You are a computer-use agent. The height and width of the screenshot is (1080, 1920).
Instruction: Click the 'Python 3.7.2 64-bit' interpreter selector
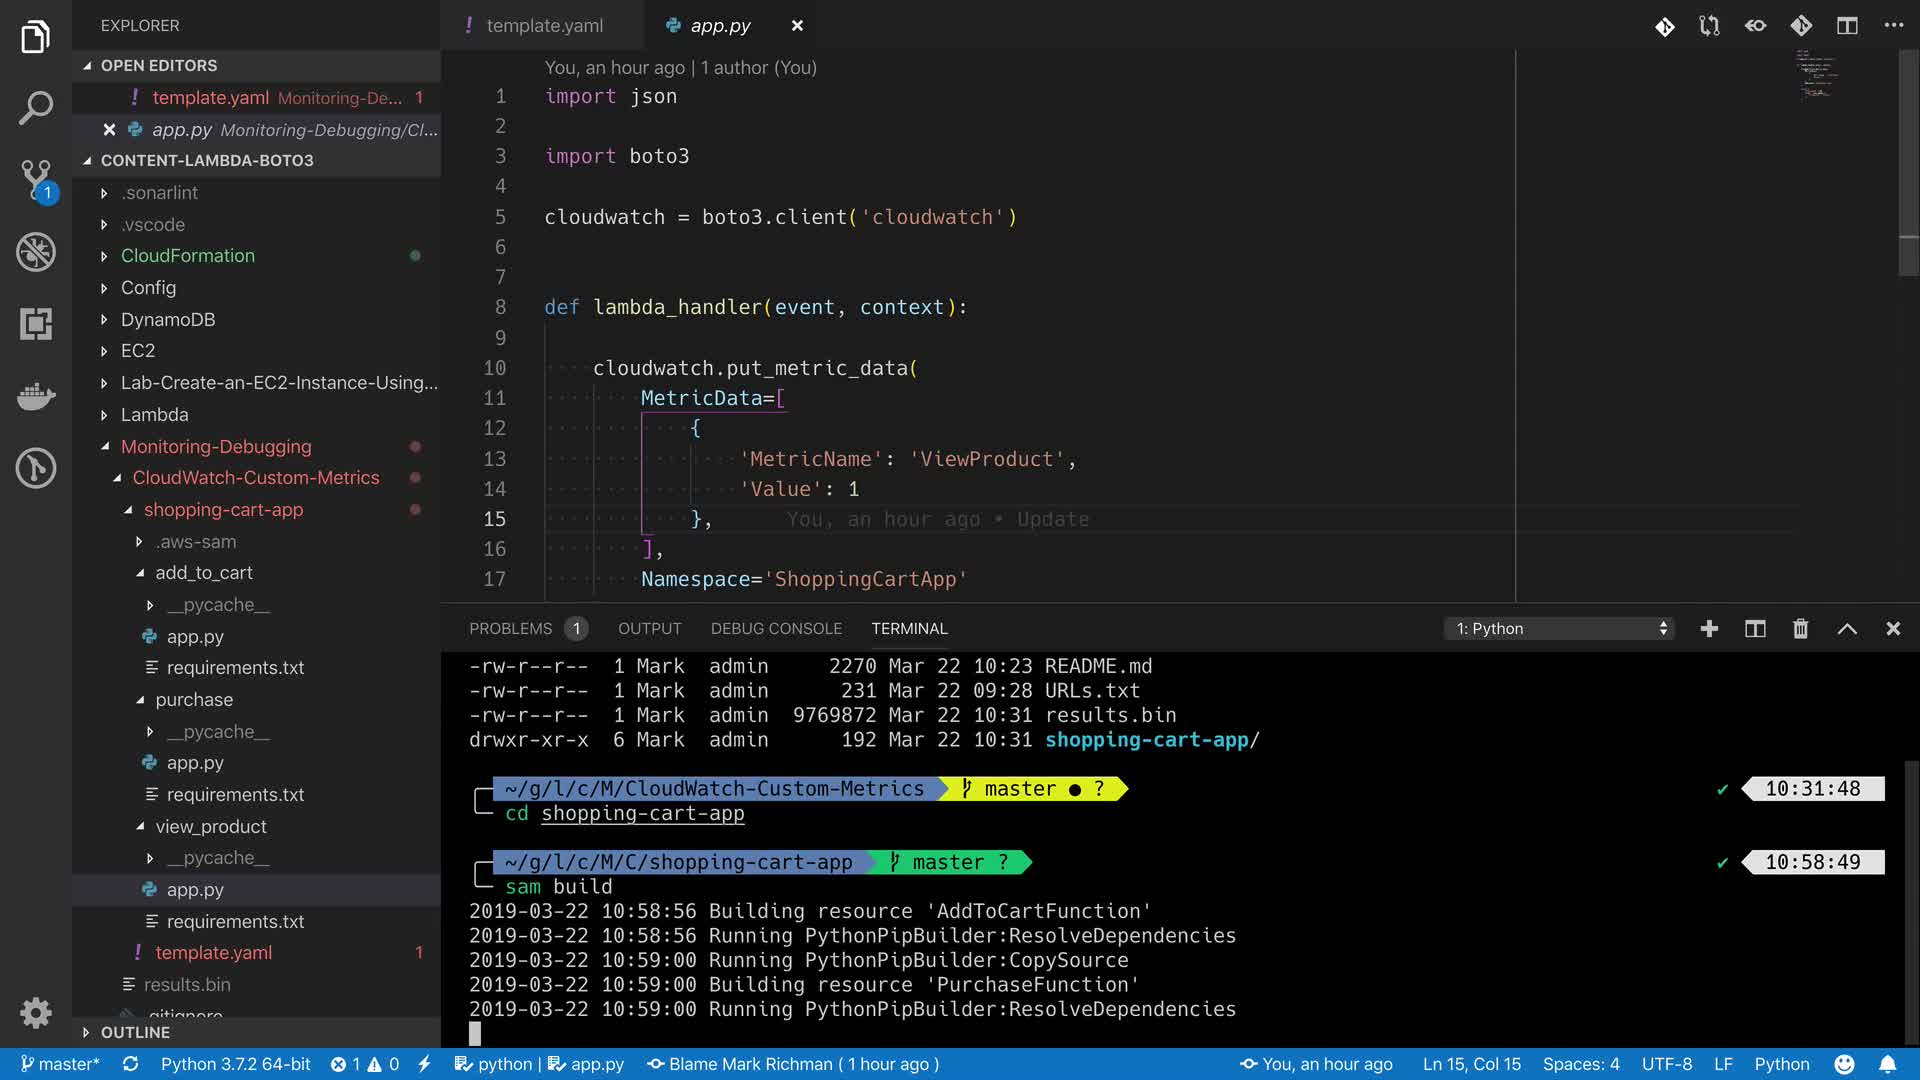235,1064
